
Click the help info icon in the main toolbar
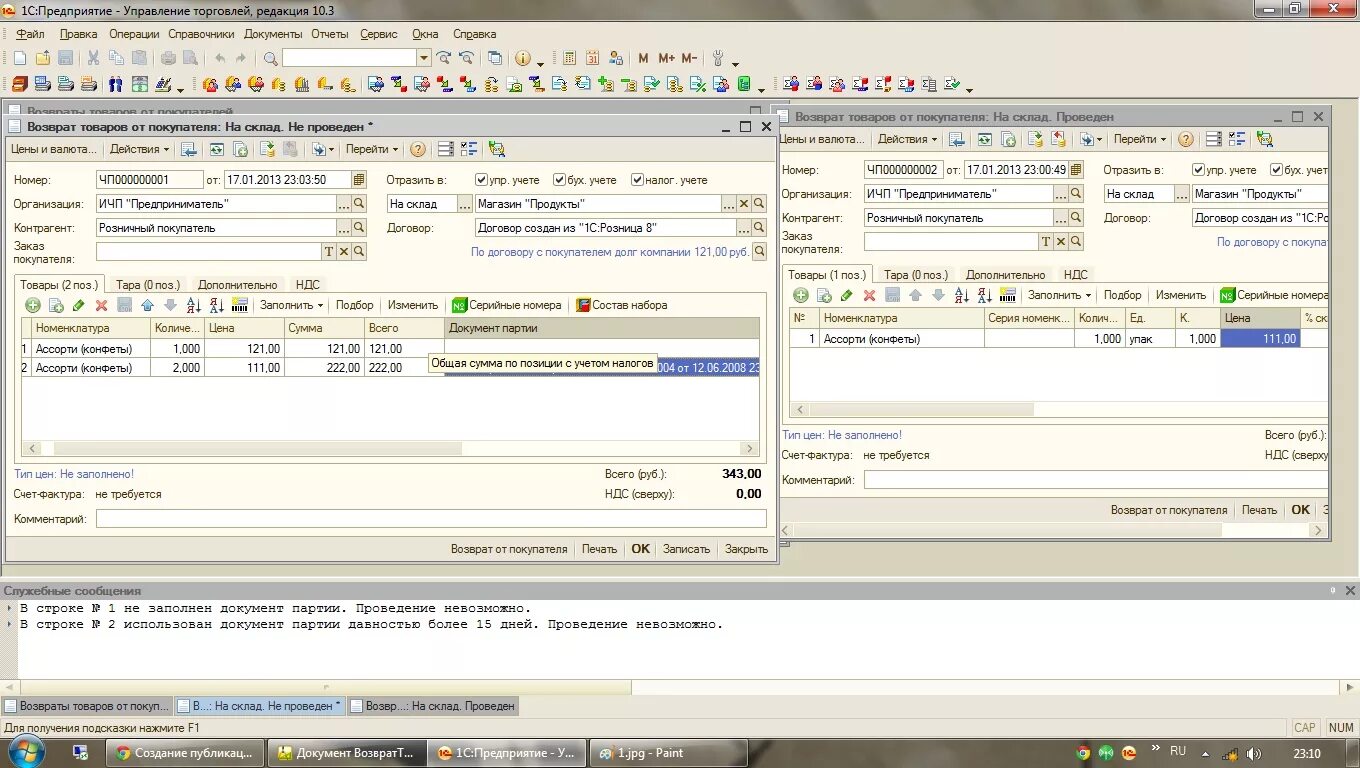point(522,58)
